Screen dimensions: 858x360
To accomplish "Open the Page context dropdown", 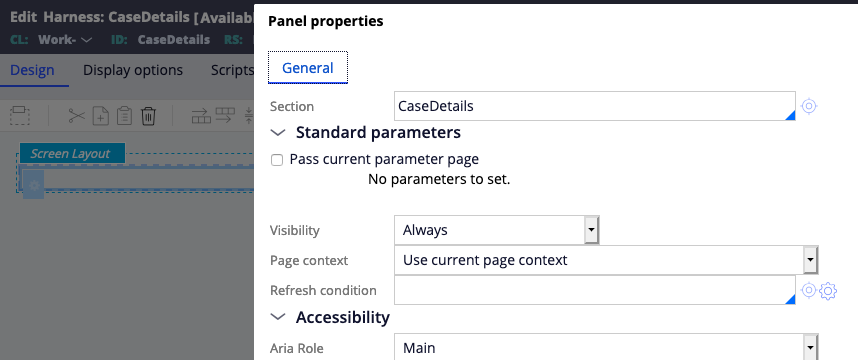I will tap(606, 260).
